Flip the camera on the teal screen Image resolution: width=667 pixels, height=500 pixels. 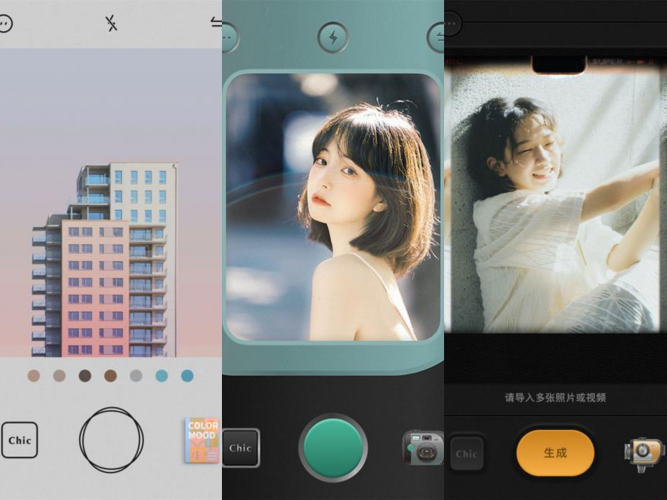[437, 38]
